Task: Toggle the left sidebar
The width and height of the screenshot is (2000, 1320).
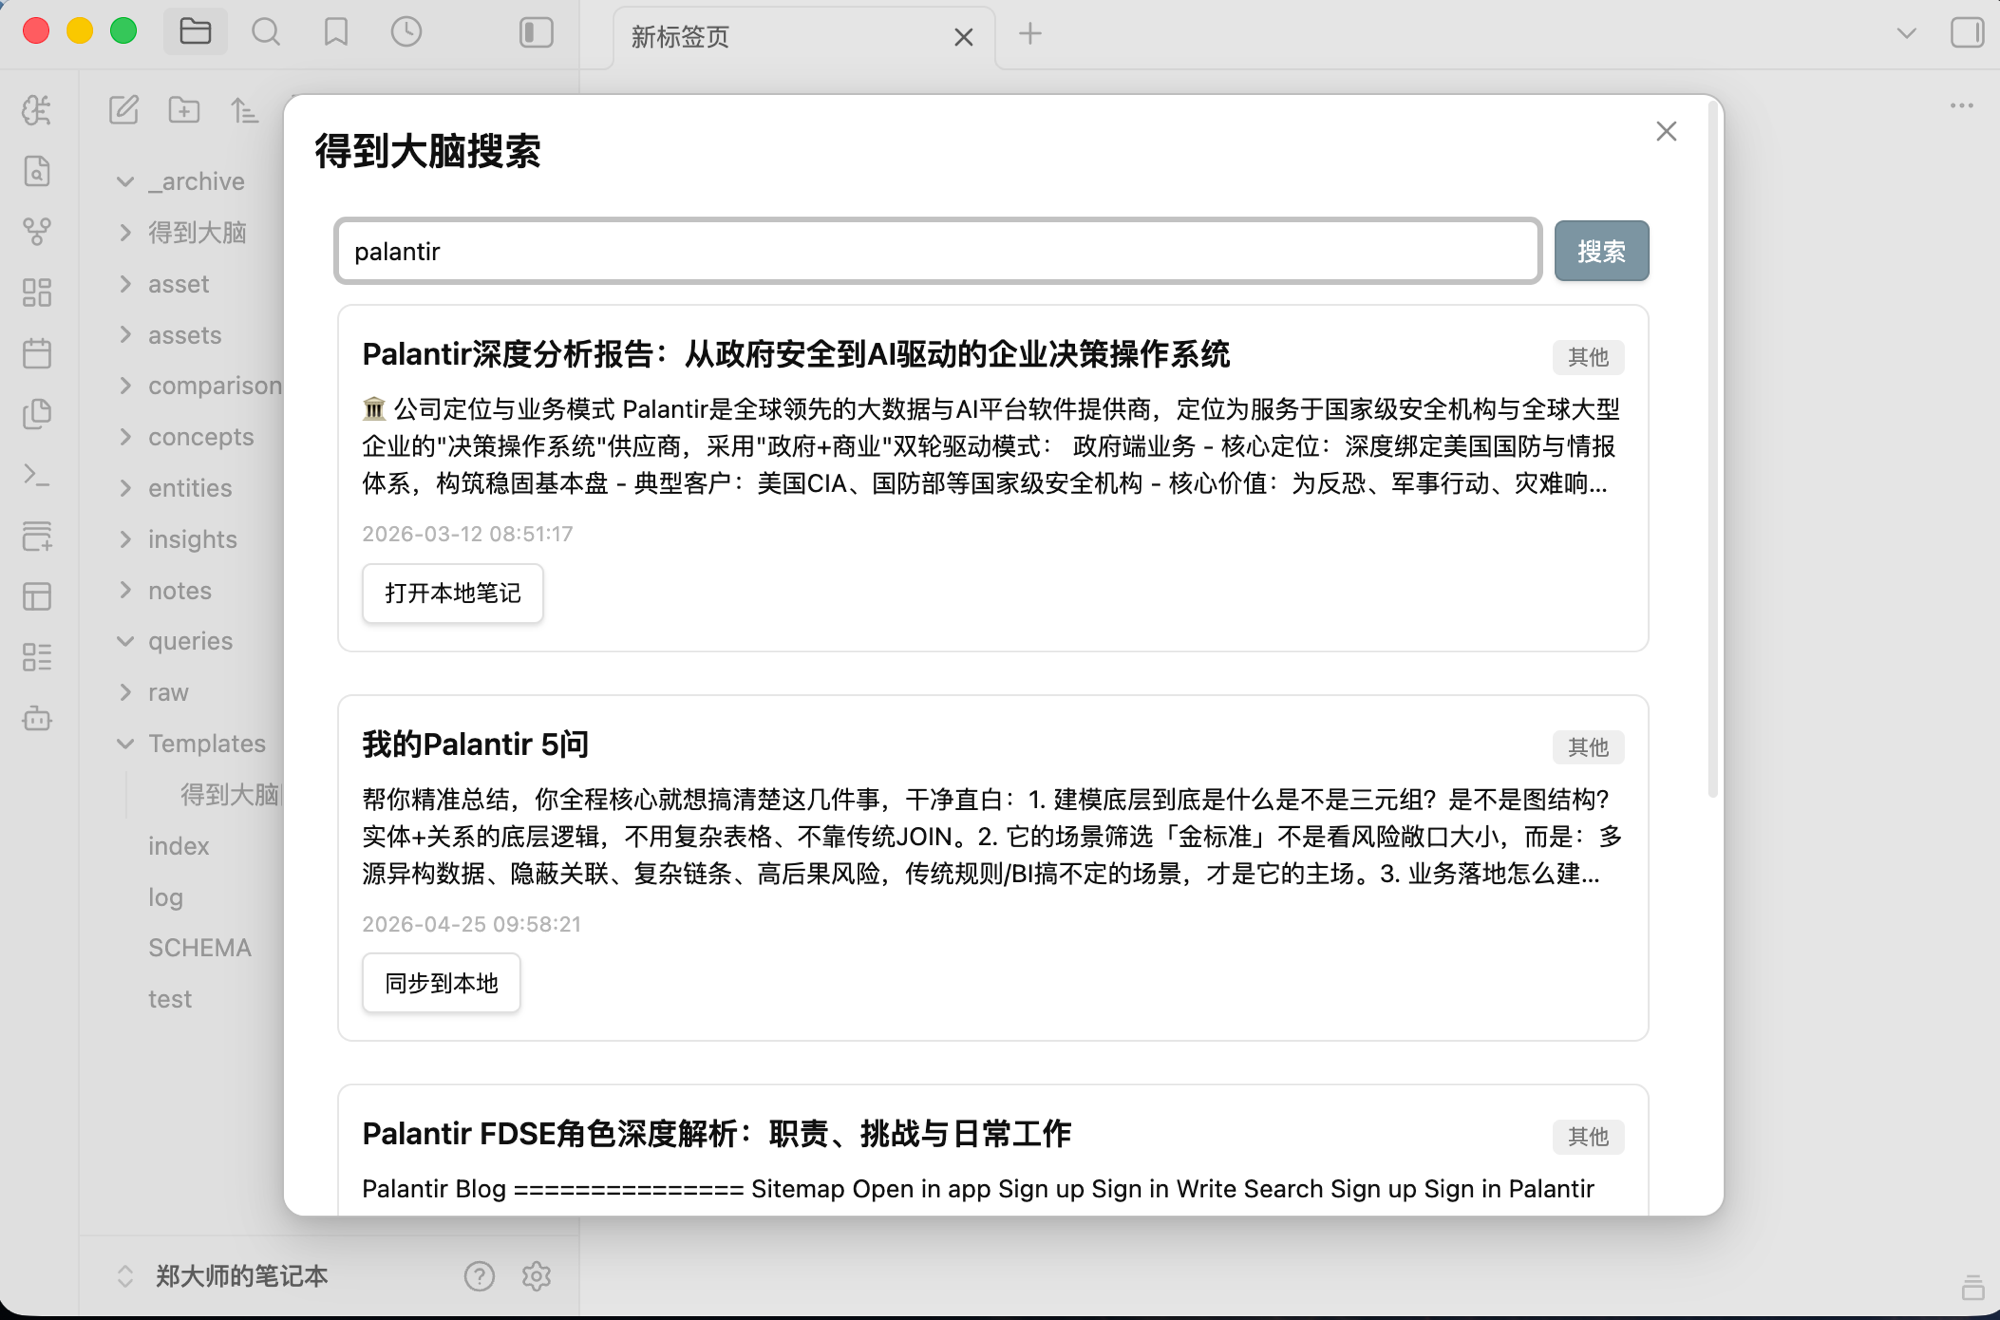Action: (537, 32)
